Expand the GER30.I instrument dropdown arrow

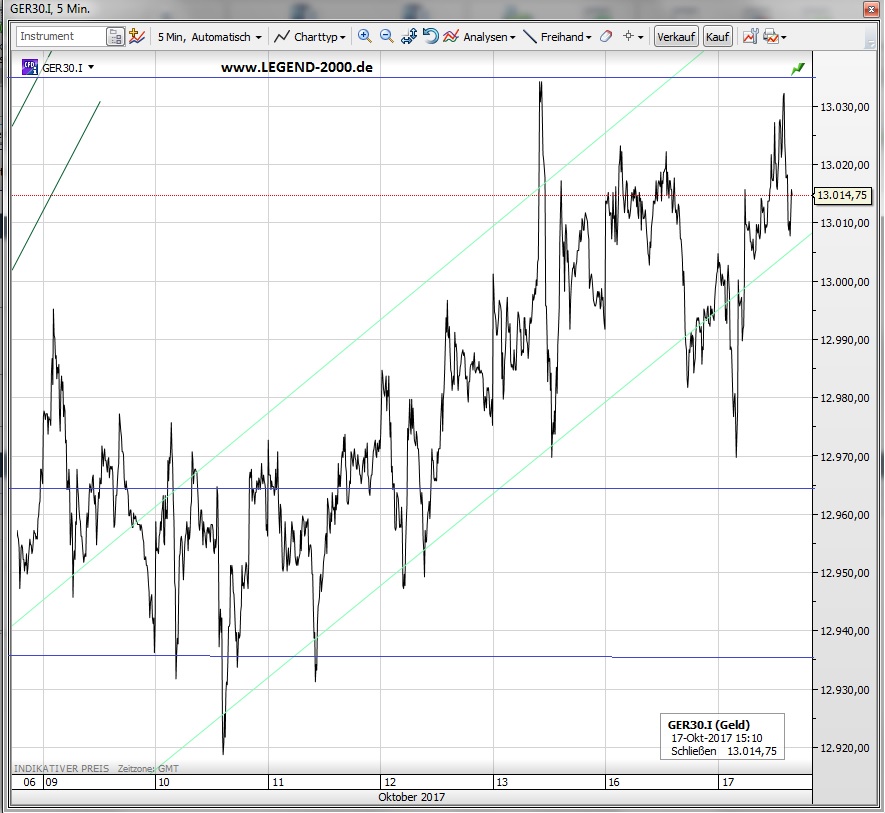(x=91, y=67)
